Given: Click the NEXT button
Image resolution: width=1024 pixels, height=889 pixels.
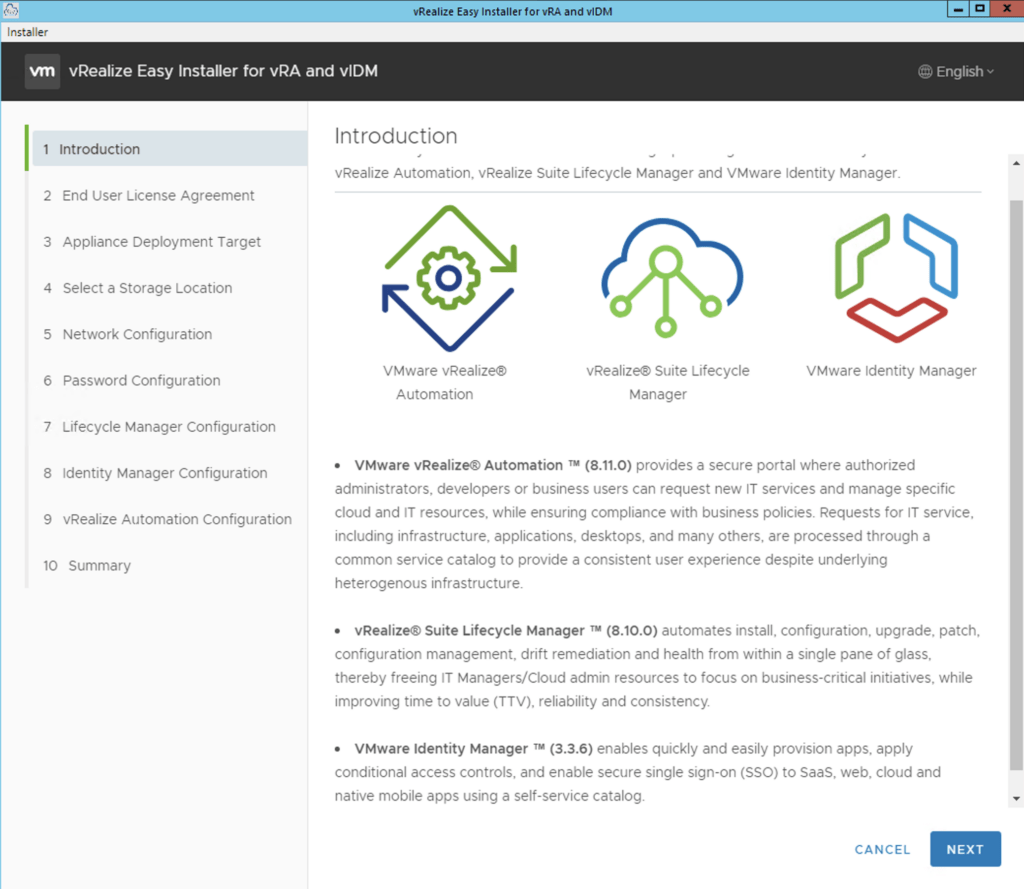Looking at the screenshot, I should (x=965, y=849).
